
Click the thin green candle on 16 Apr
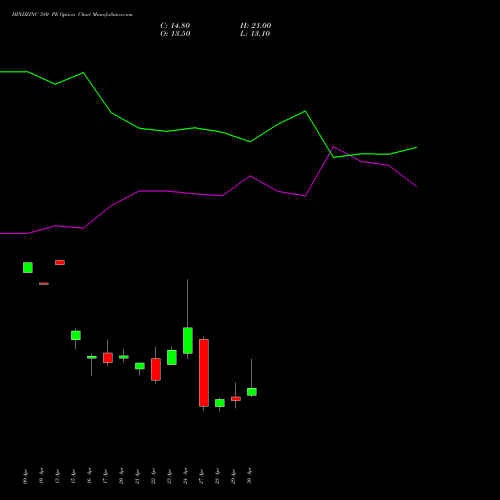pos(92,357)
